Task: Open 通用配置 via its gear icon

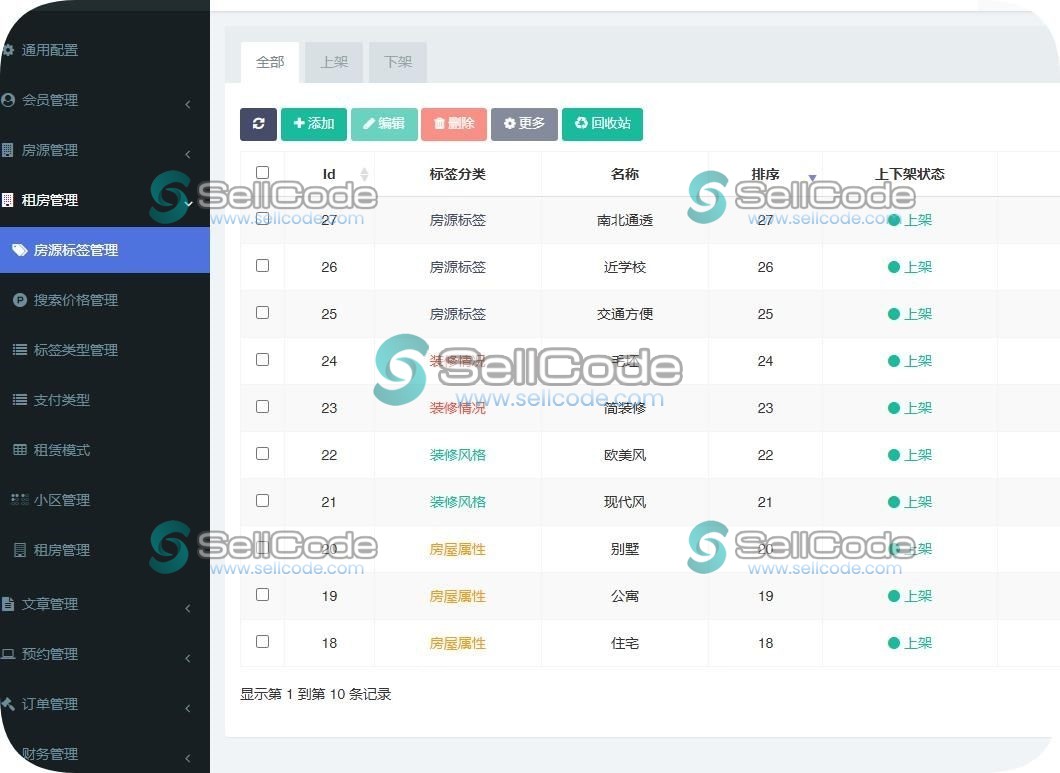Action: point(10,49)
